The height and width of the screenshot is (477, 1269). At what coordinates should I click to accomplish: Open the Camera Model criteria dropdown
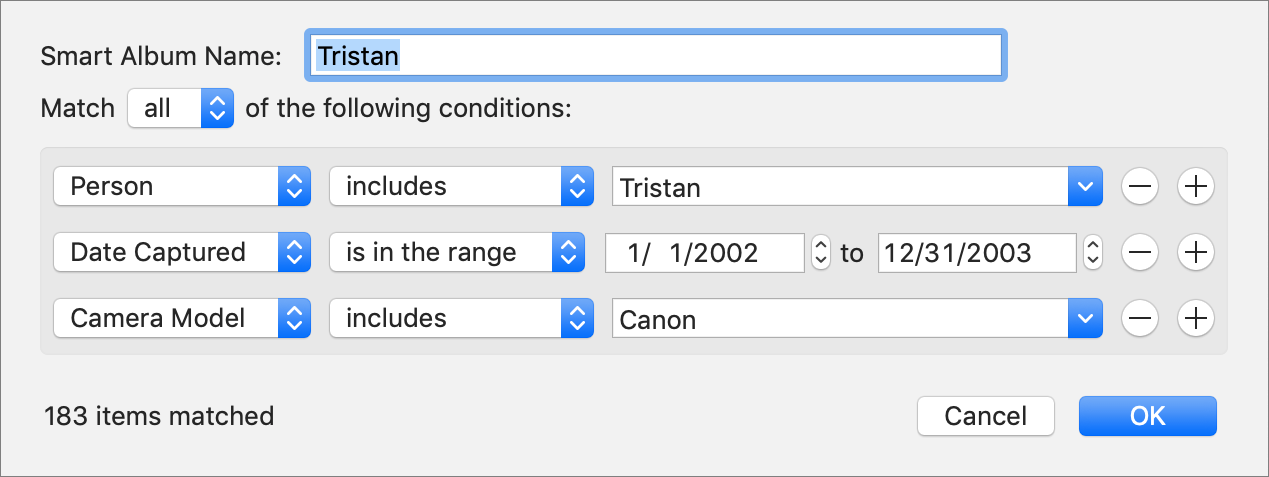181,319
